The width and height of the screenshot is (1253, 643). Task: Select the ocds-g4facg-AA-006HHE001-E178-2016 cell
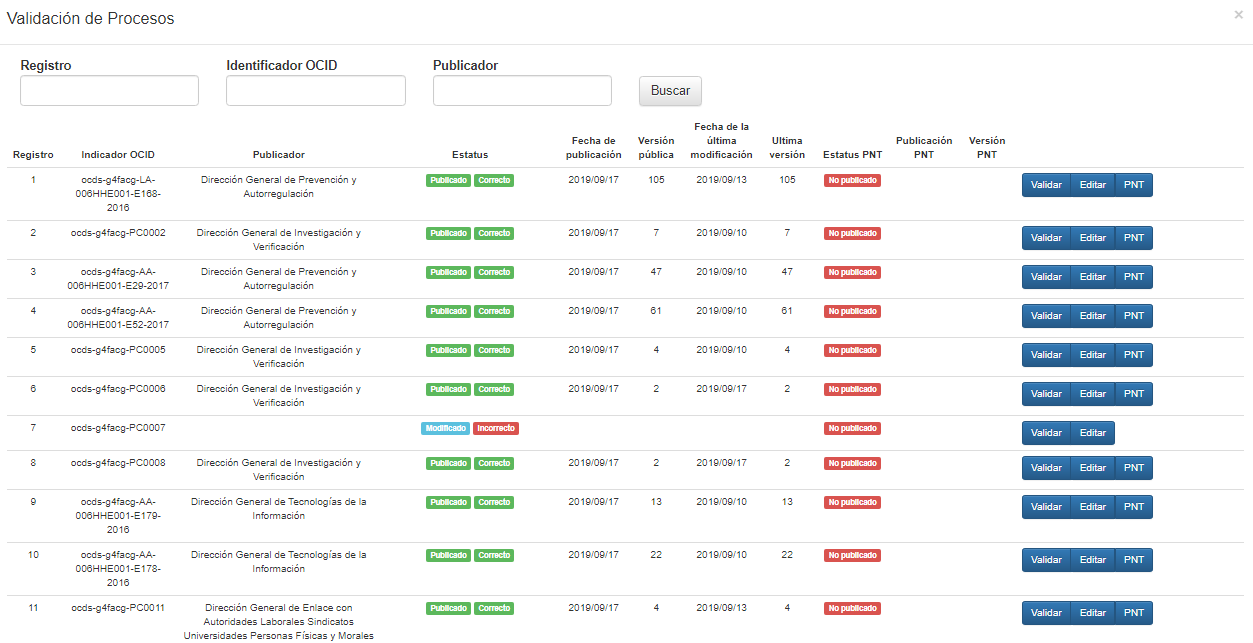click(x=118, y=569)
